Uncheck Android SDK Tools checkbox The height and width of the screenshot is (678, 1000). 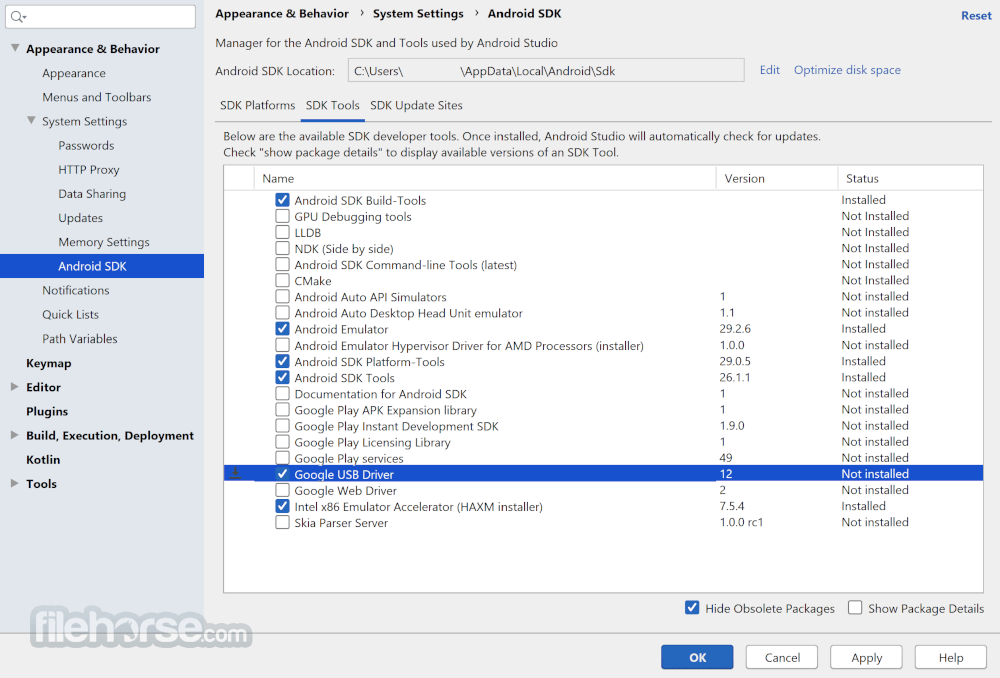(x=283, y=378)
